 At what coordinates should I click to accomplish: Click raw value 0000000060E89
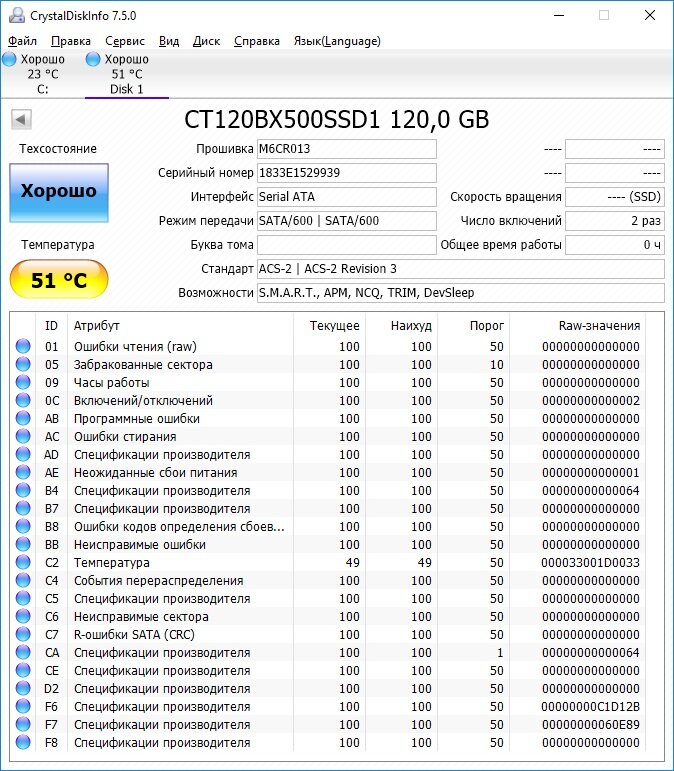pos(590,724)
